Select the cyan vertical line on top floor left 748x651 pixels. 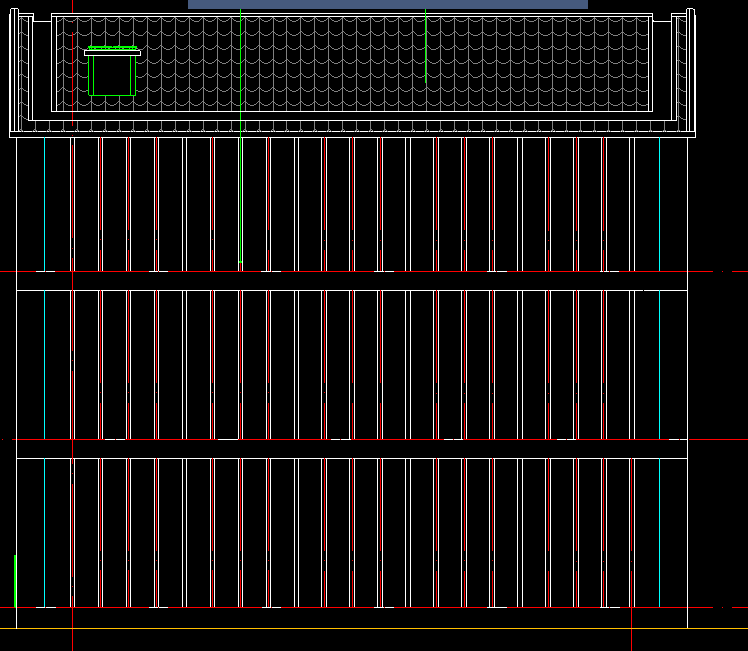[x=44, y=205]
